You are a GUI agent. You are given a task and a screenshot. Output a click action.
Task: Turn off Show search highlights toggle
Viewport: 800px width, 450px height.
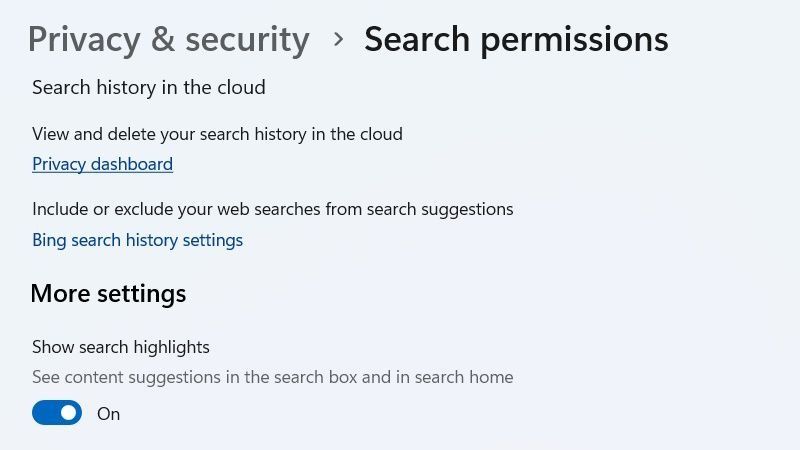point(57,413)
